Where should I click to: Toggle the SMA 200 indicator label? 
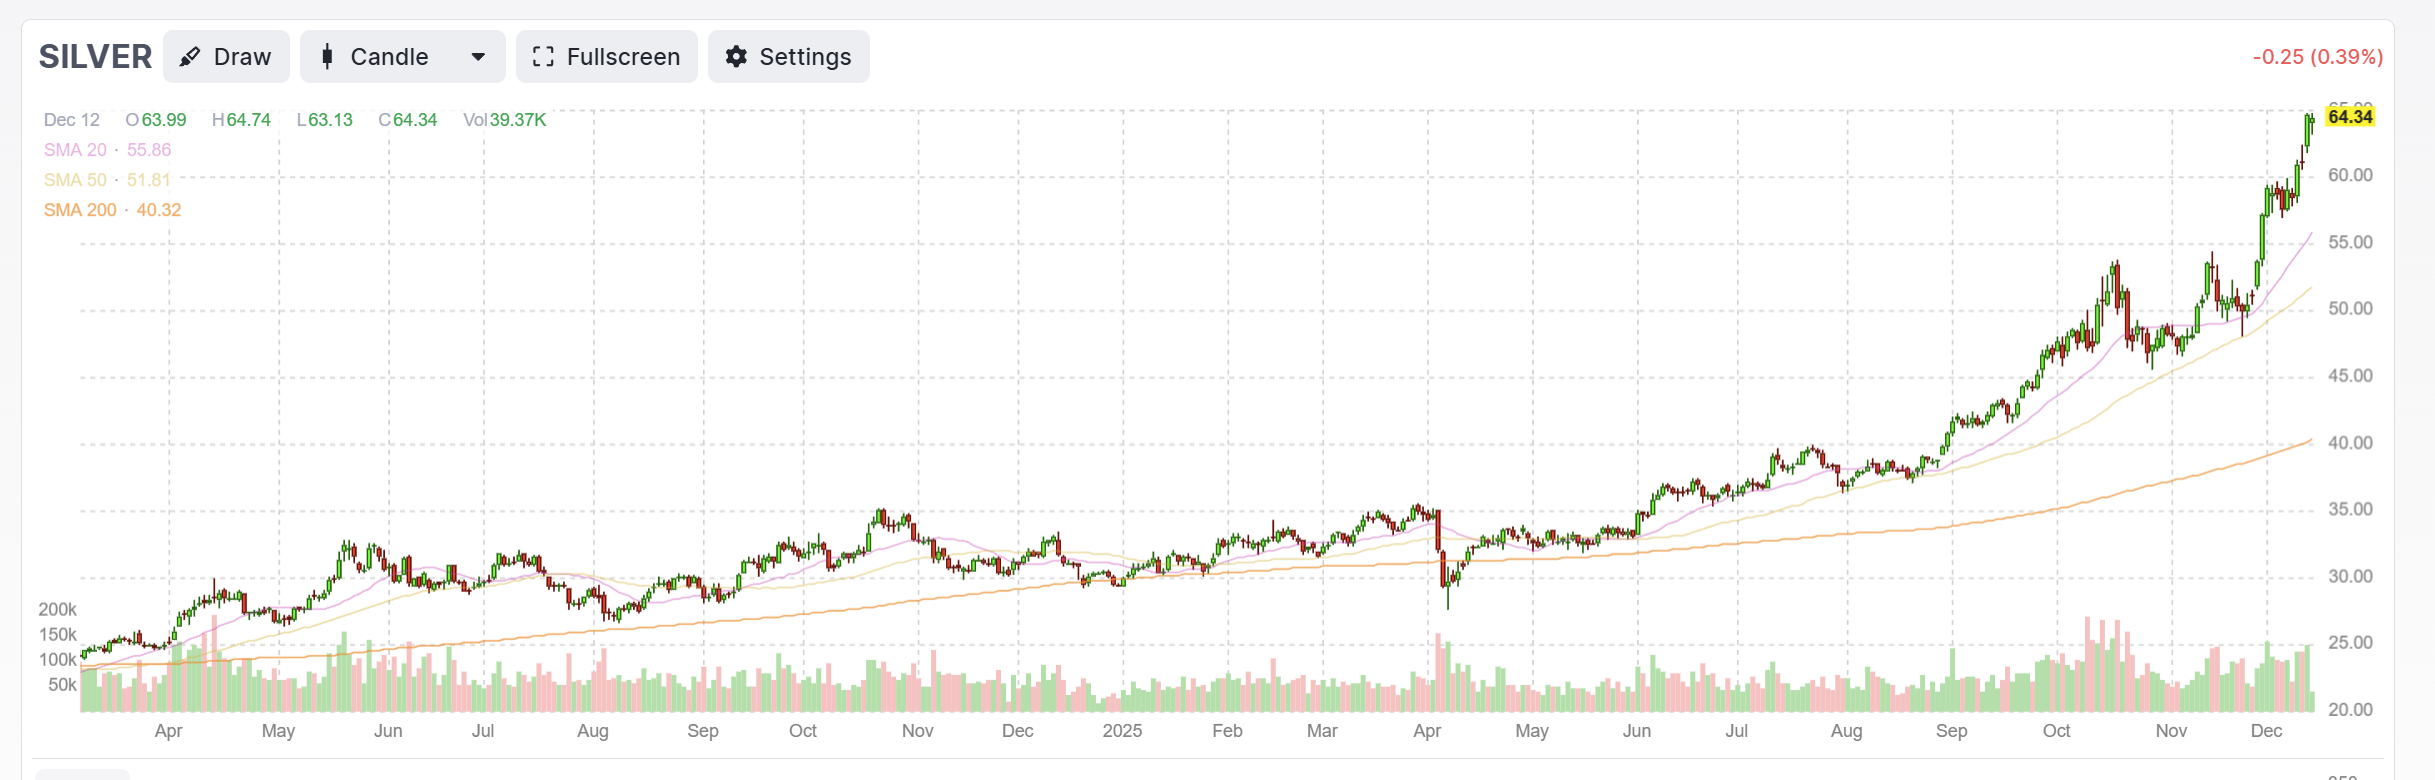click(112, 210)
